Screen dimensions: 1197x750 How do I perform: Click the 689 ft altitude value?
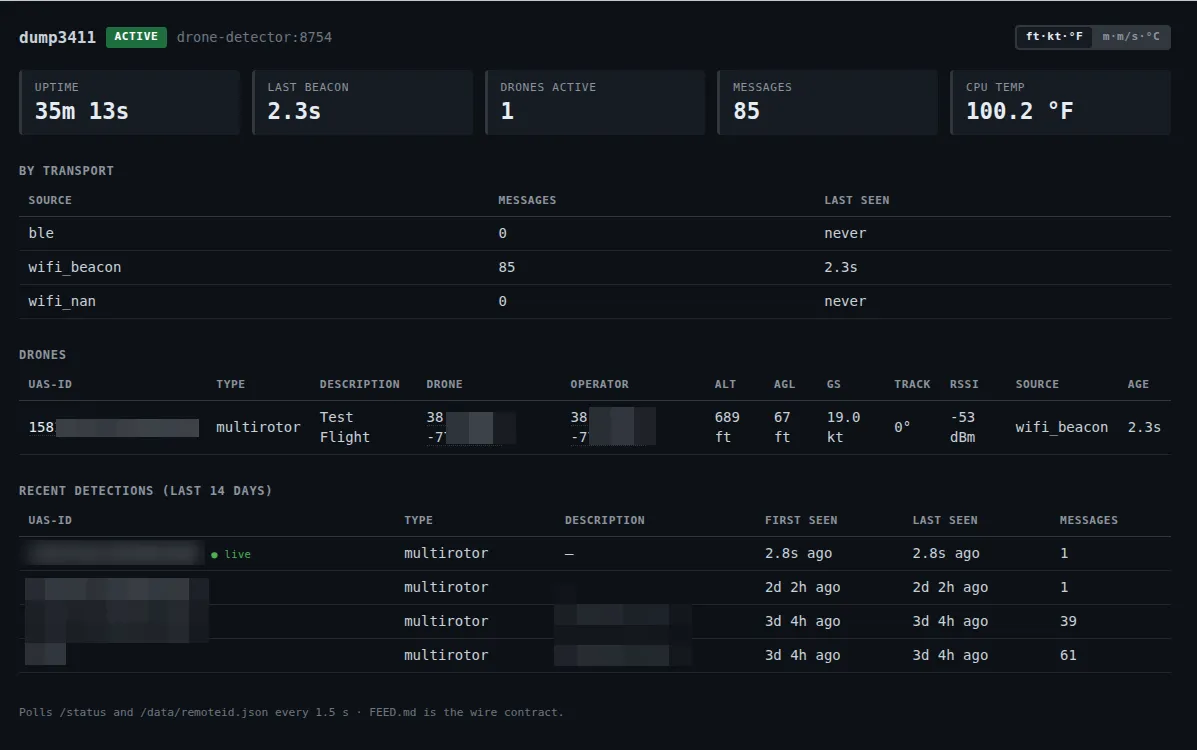coord(727,427)
